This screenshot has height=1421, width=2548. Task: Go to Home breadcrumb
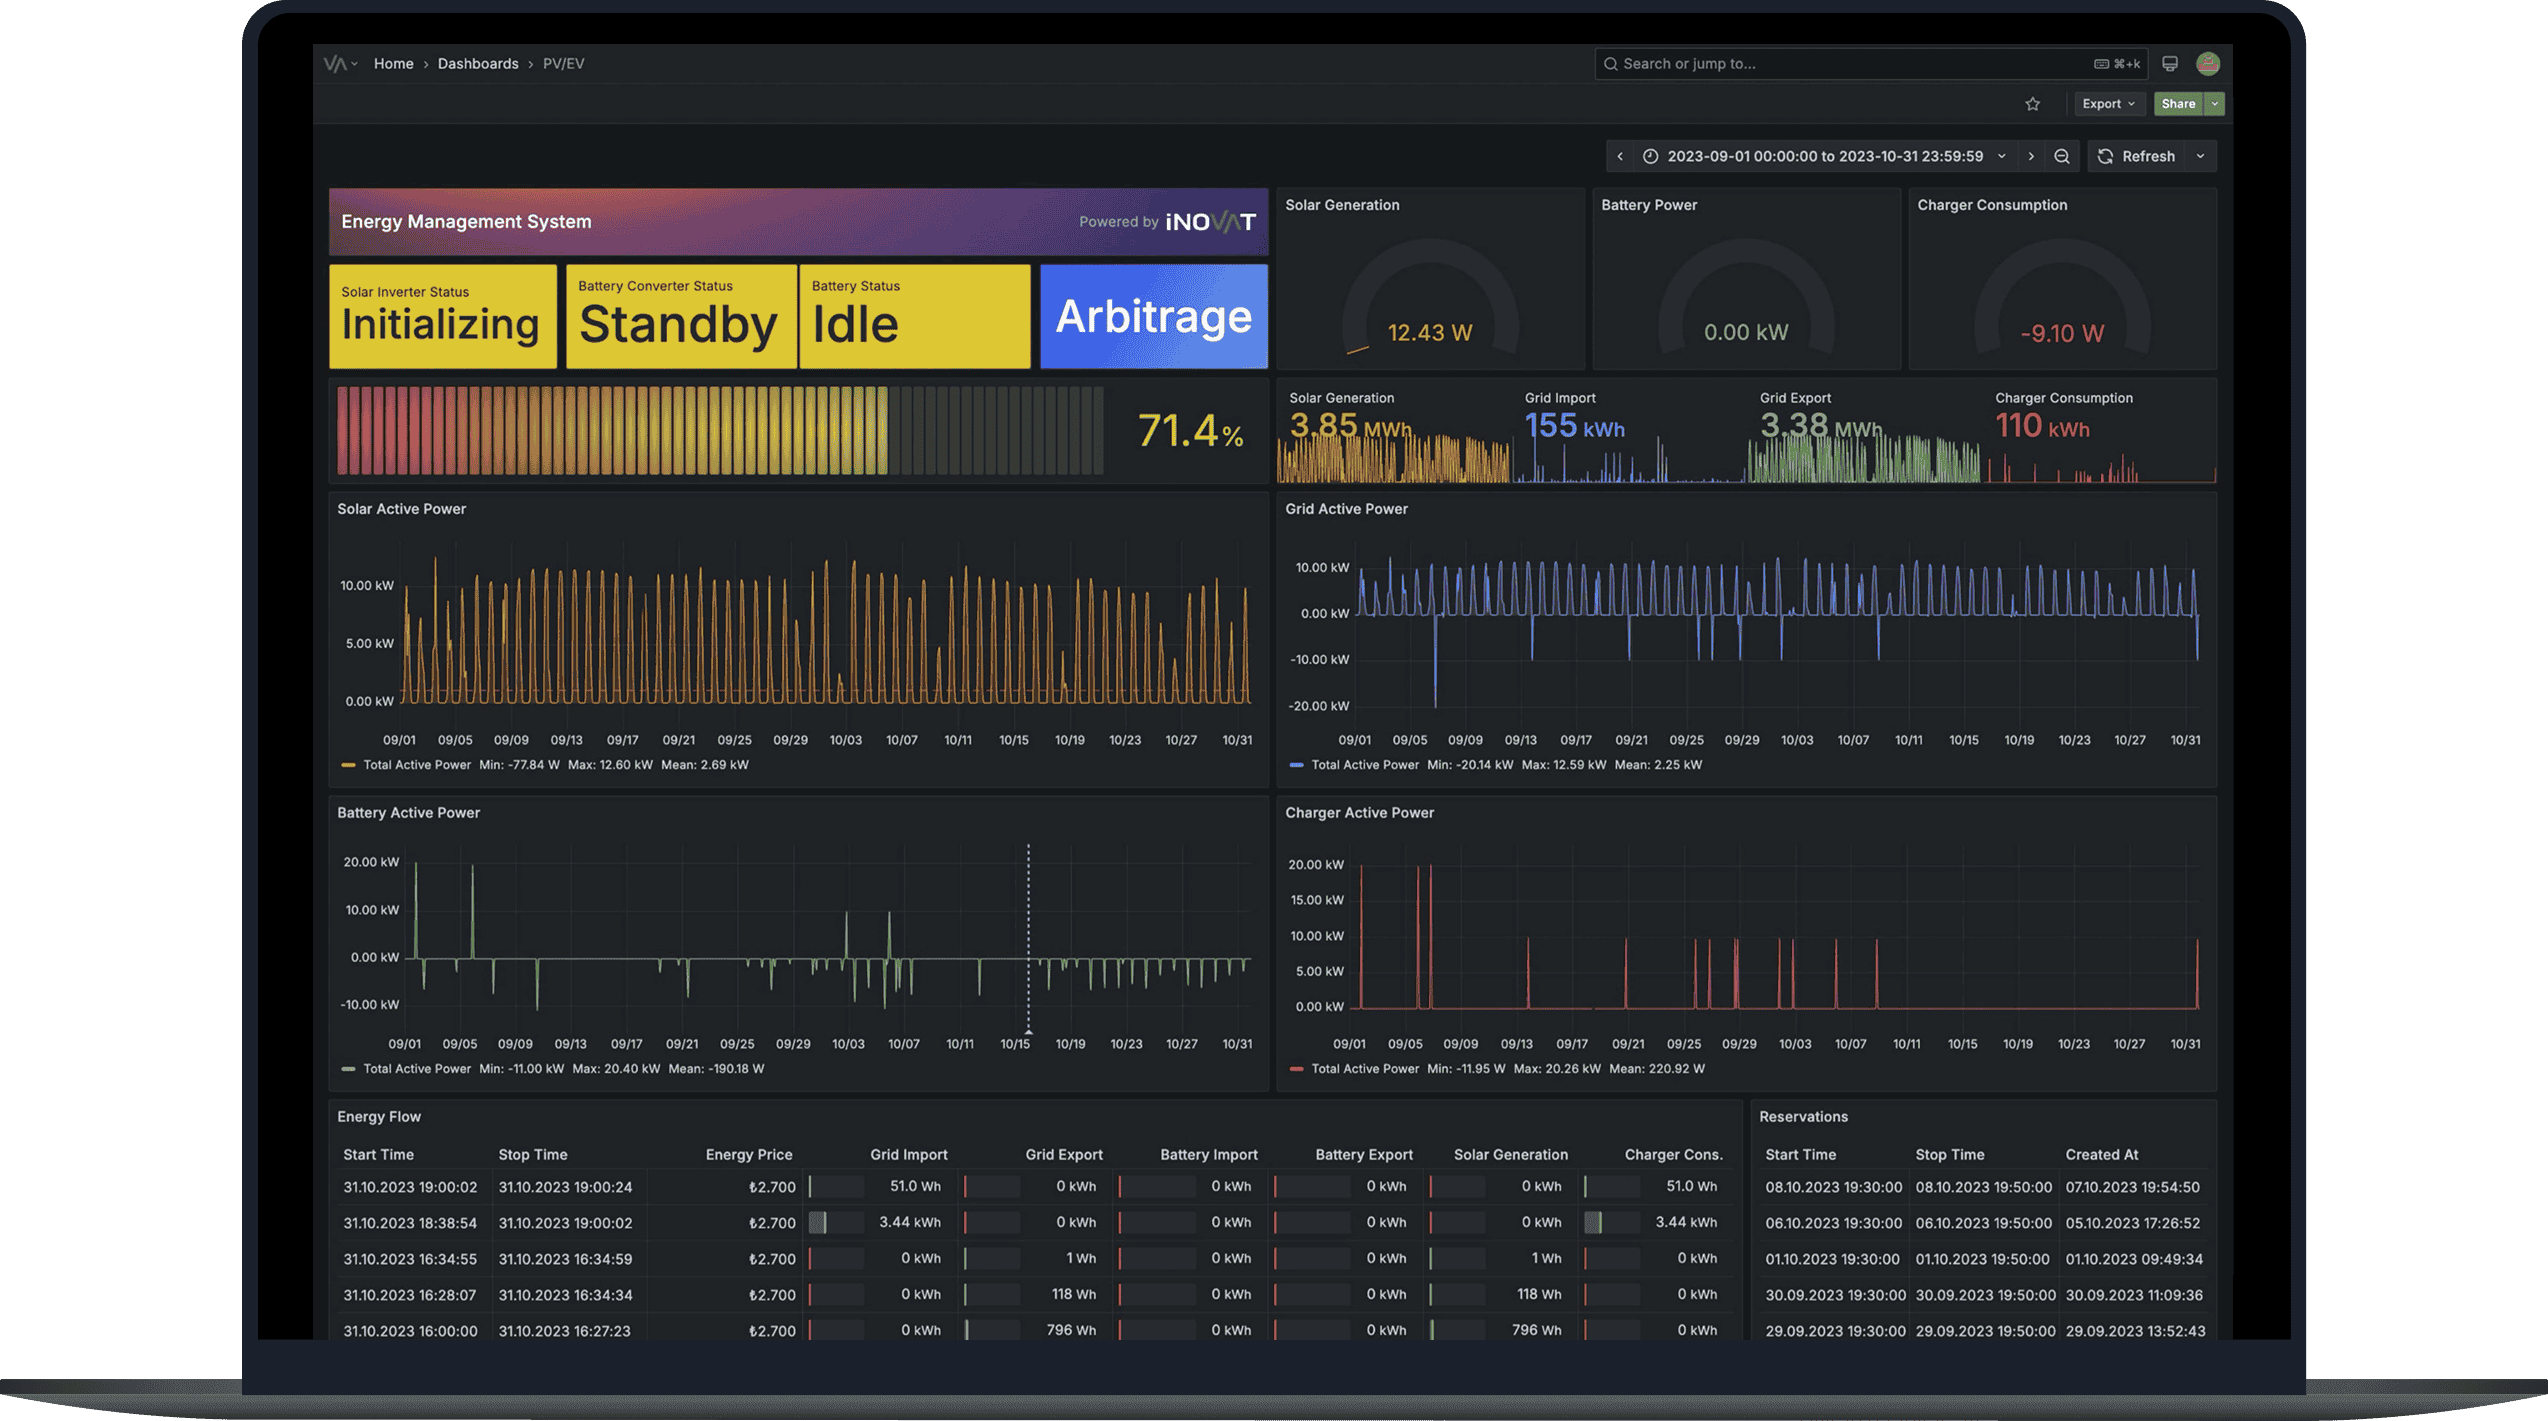point(393,64)
